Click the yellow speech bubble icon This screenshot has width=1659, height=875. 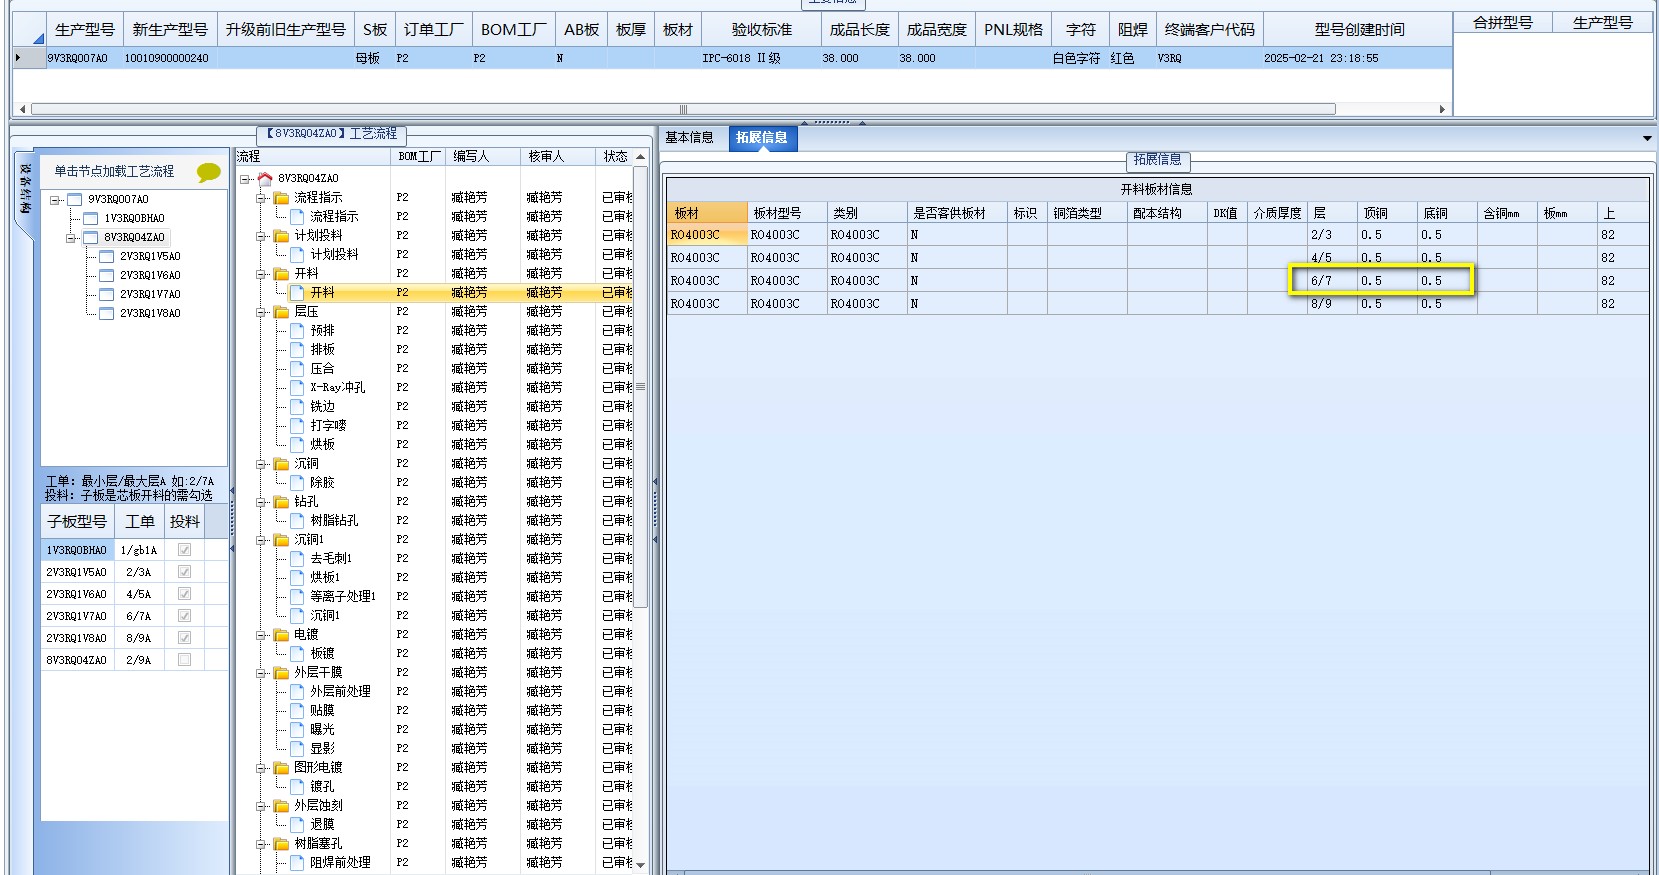point(208,172)
